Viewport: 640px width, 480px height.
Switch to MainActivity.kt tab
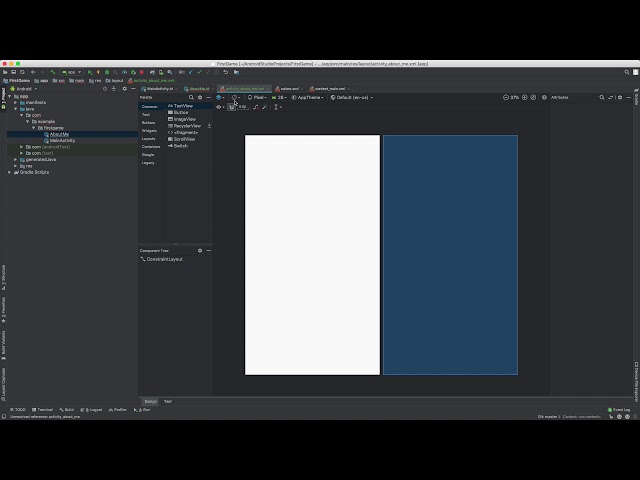point(157,89)
